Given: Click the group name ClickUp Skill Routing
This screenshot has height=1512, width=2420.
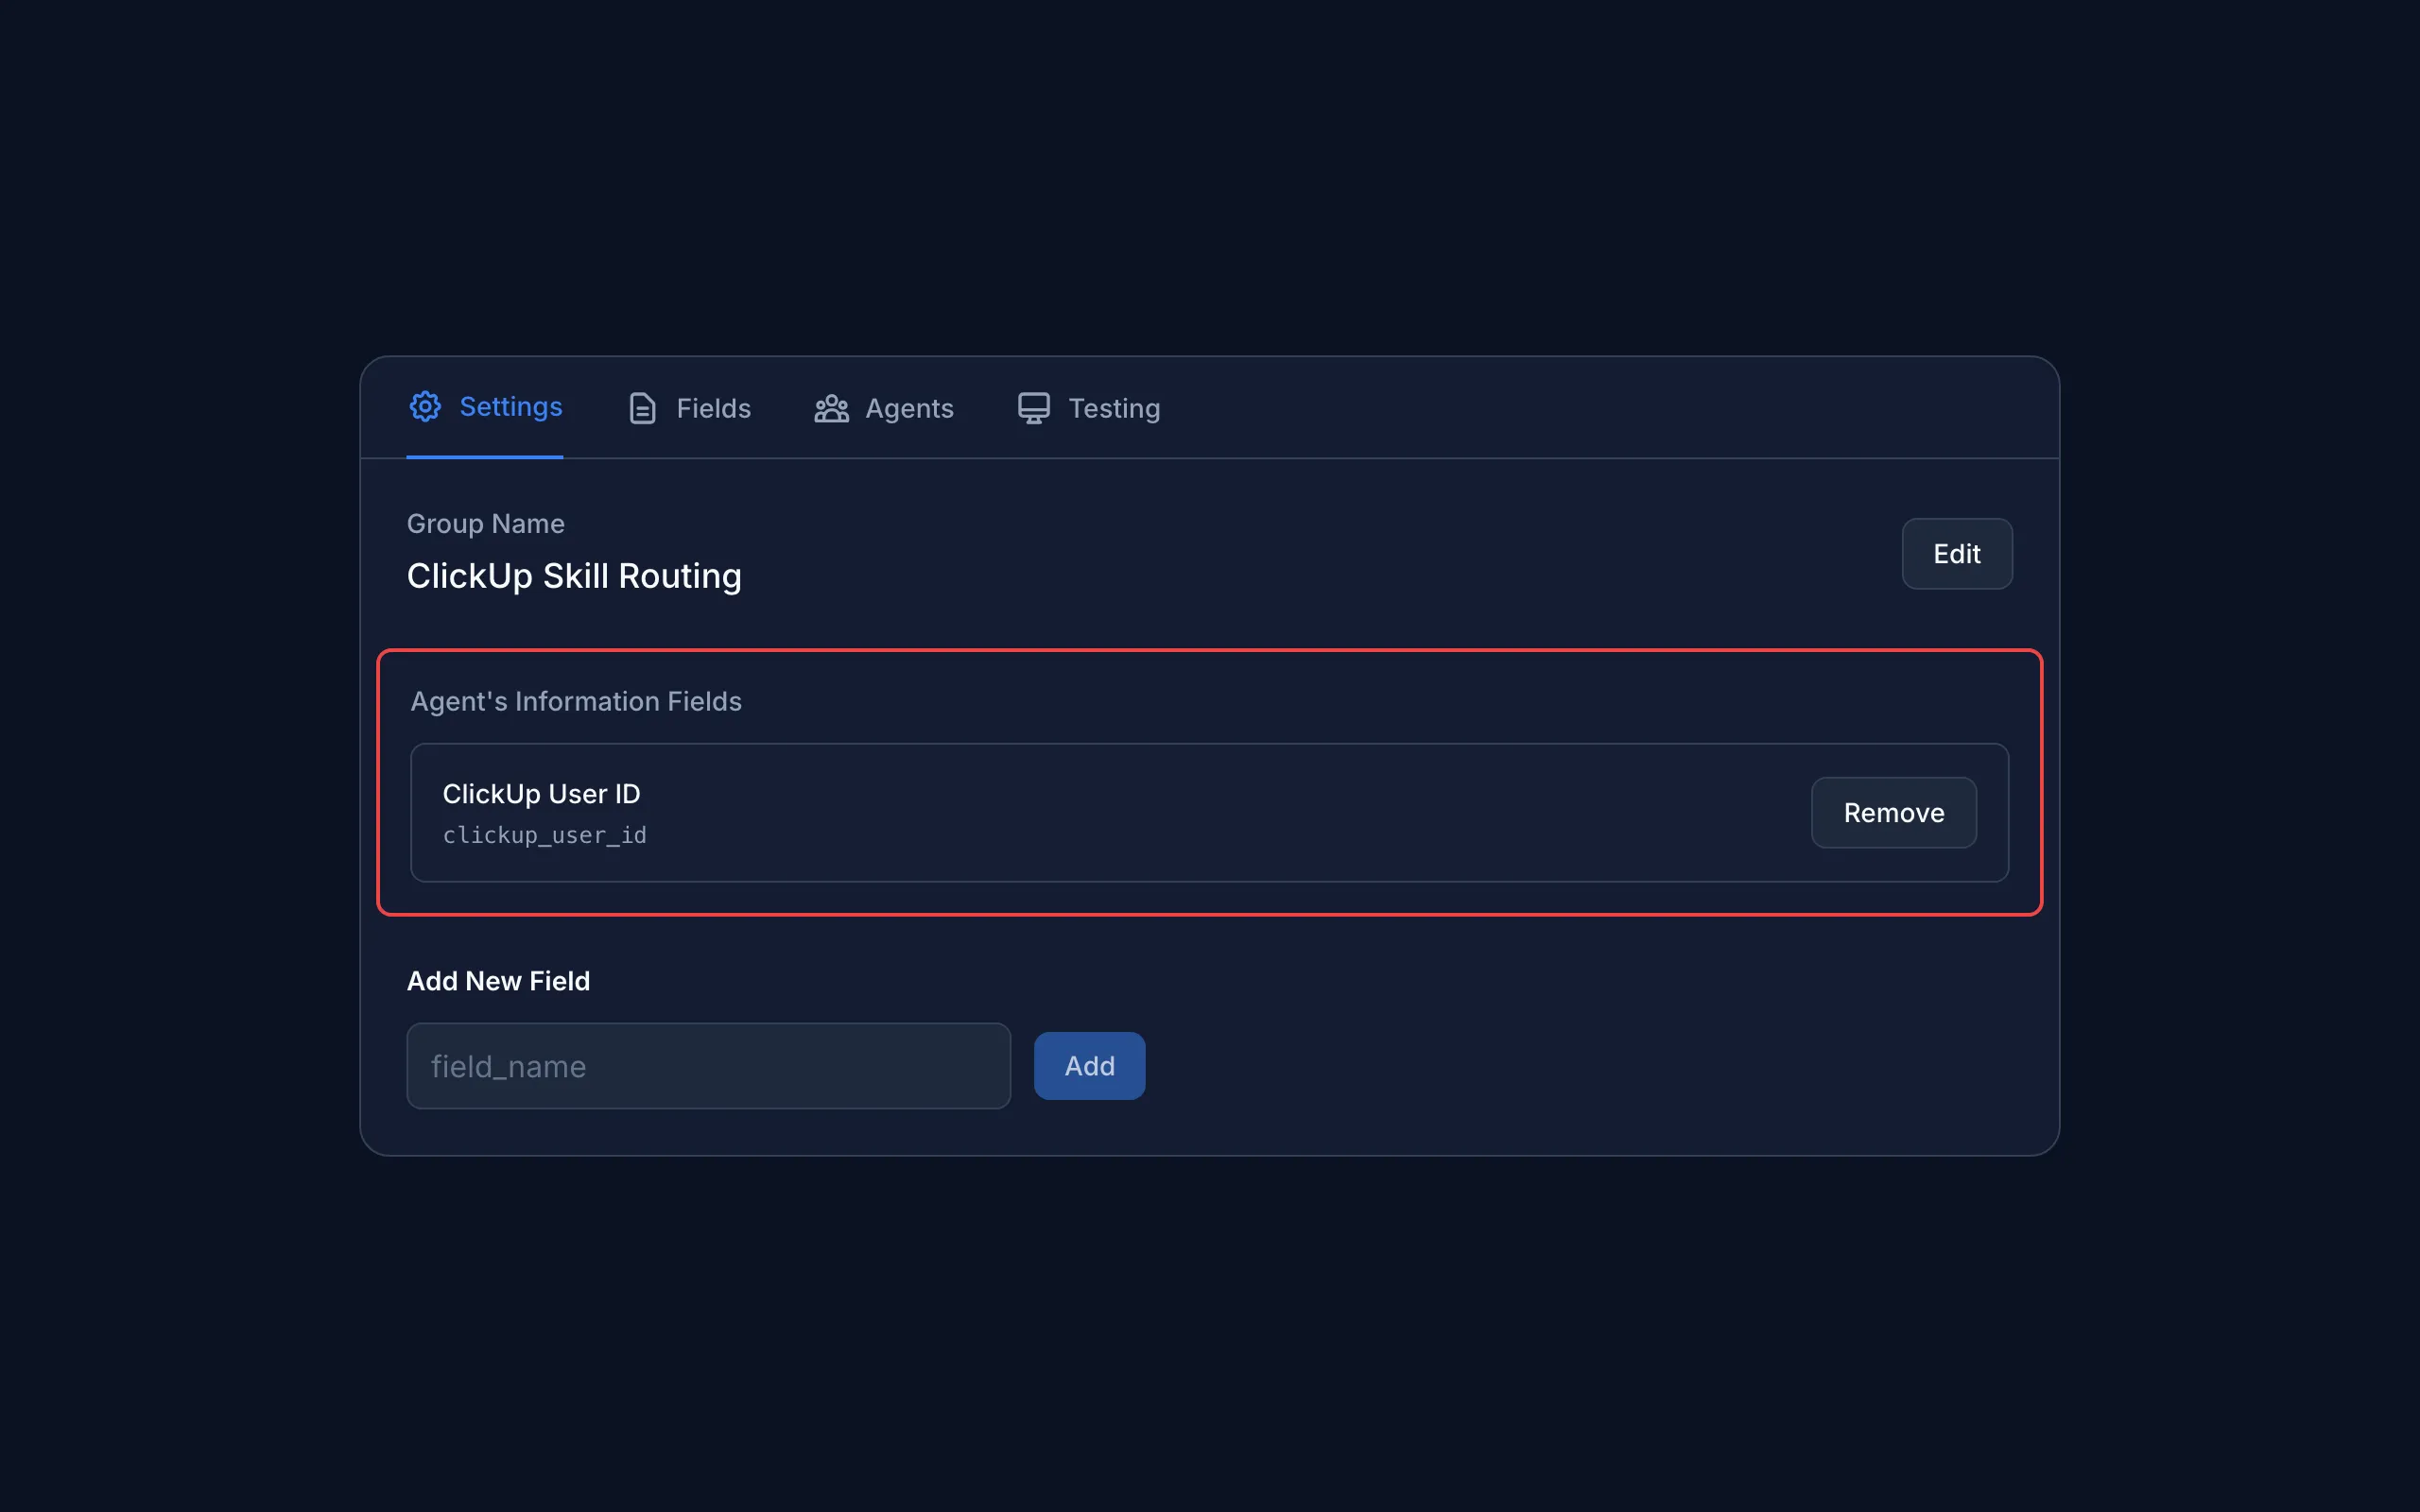Looking at the screenshot, I should point(574,575).
